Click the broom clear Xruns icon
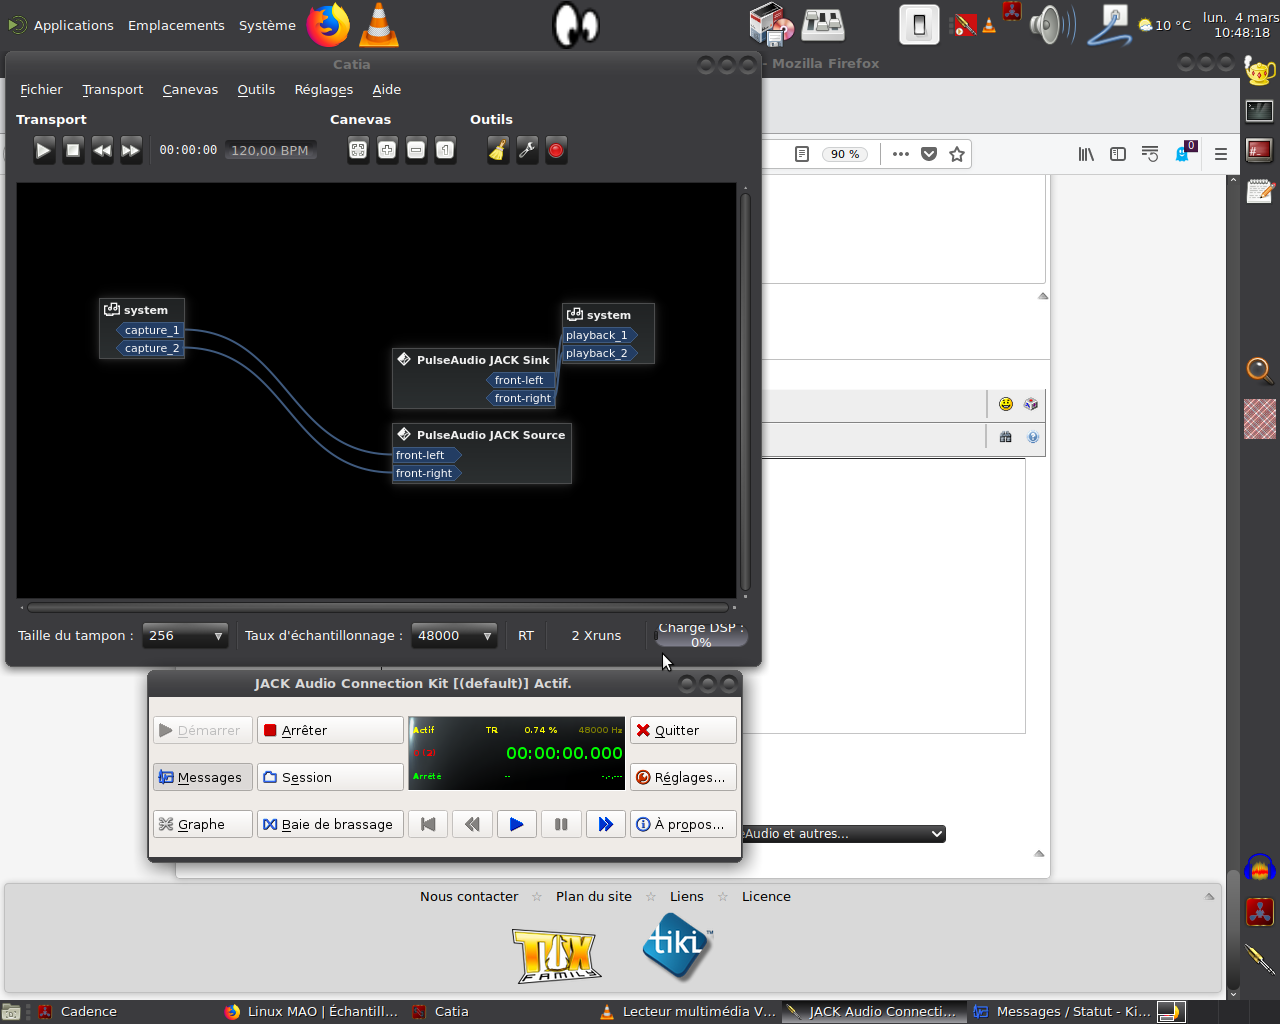 pyautogui.click(x=498, y=151)
